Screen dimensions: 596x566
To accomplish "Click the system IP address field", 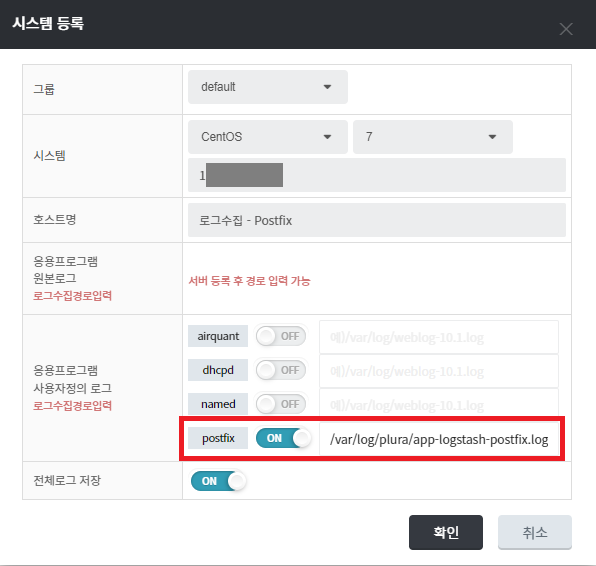I will (377, 175).
